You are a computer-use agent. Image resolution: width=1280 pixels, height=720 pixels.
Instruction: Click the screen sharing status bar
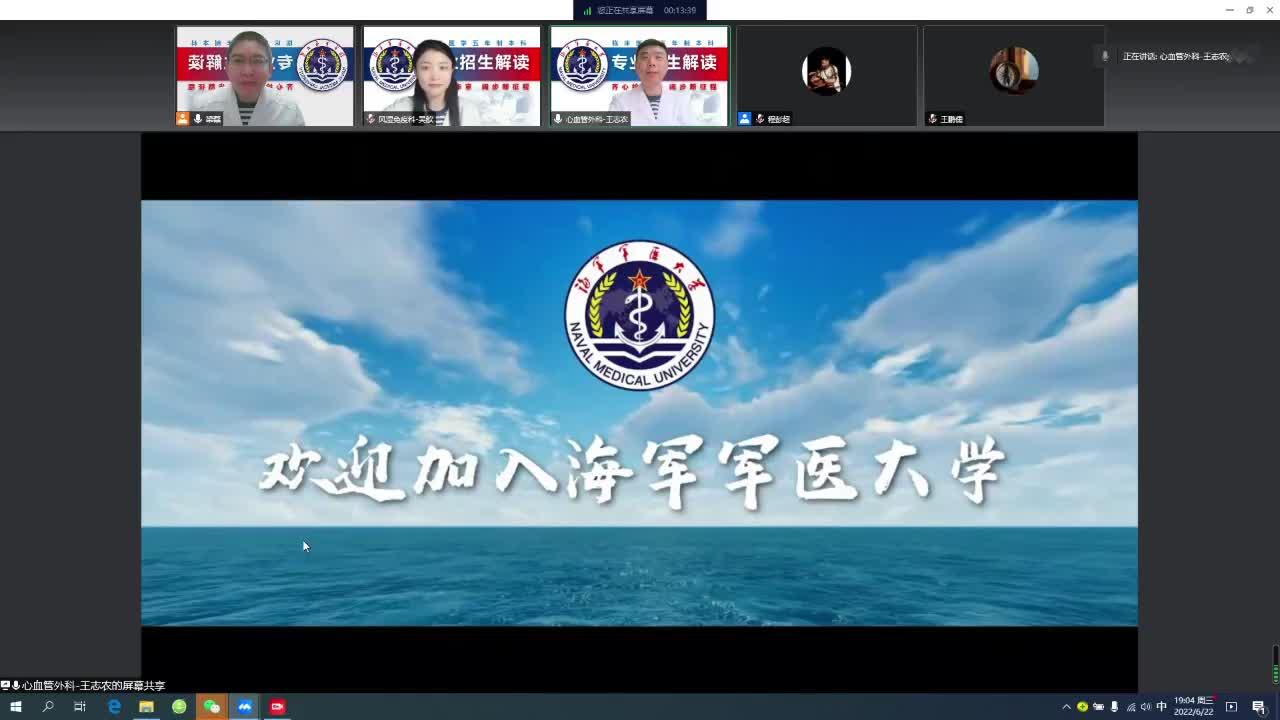[x=640, y=10]
